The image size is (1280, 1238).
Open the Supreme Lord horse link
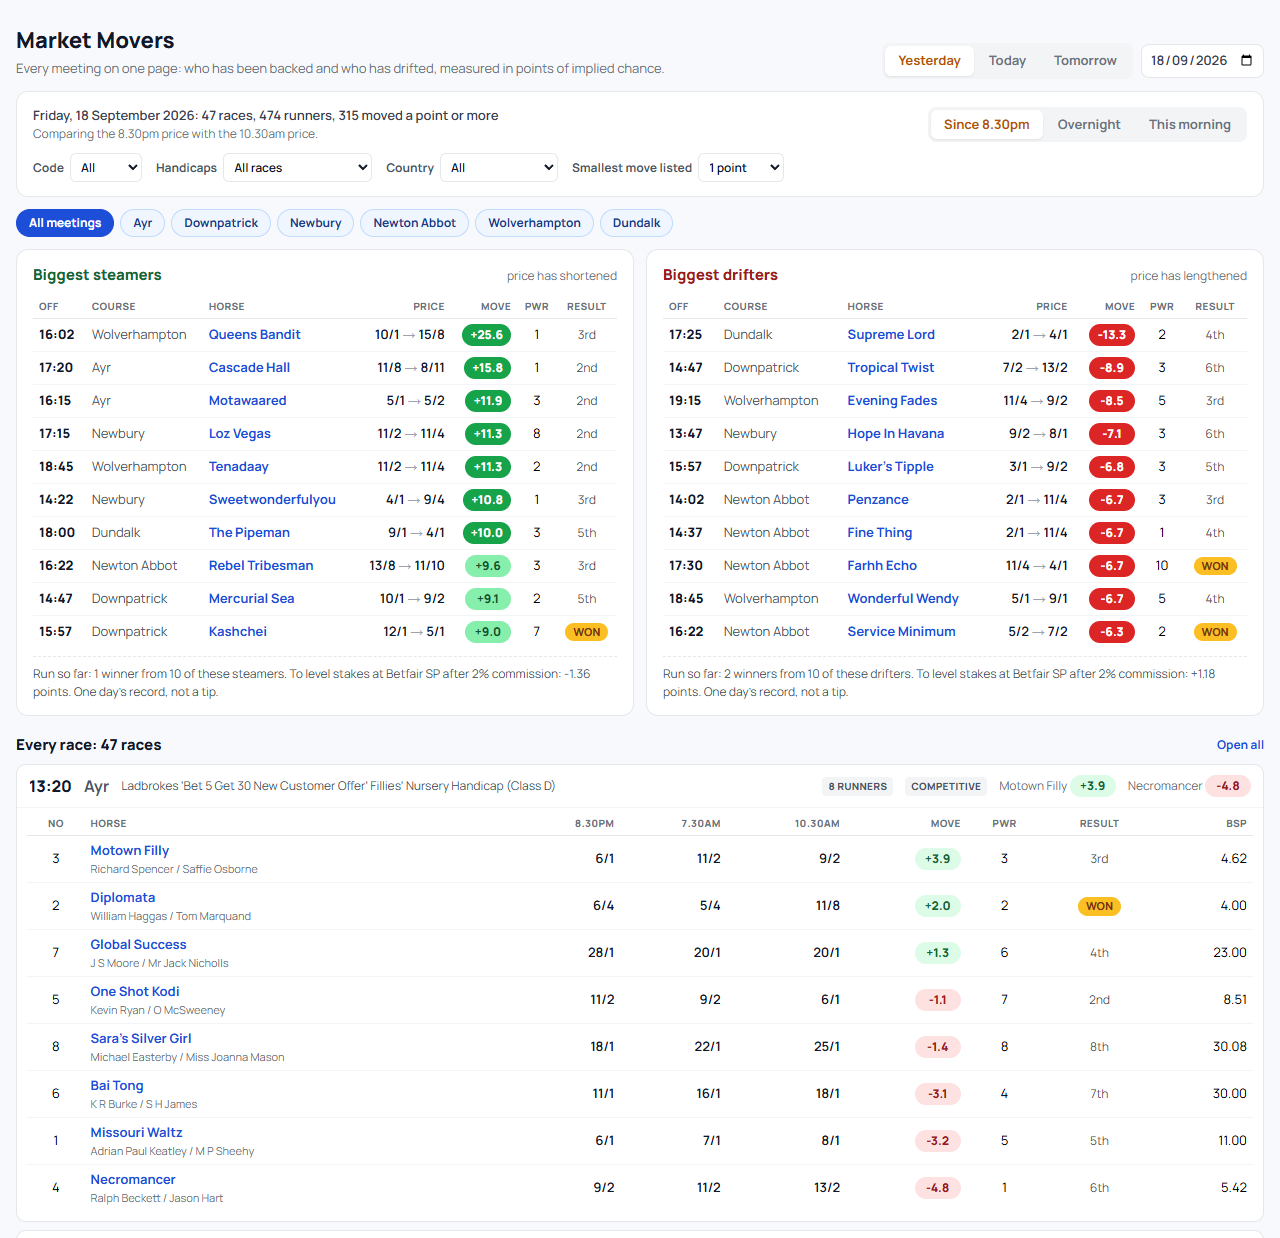point(891,335)
